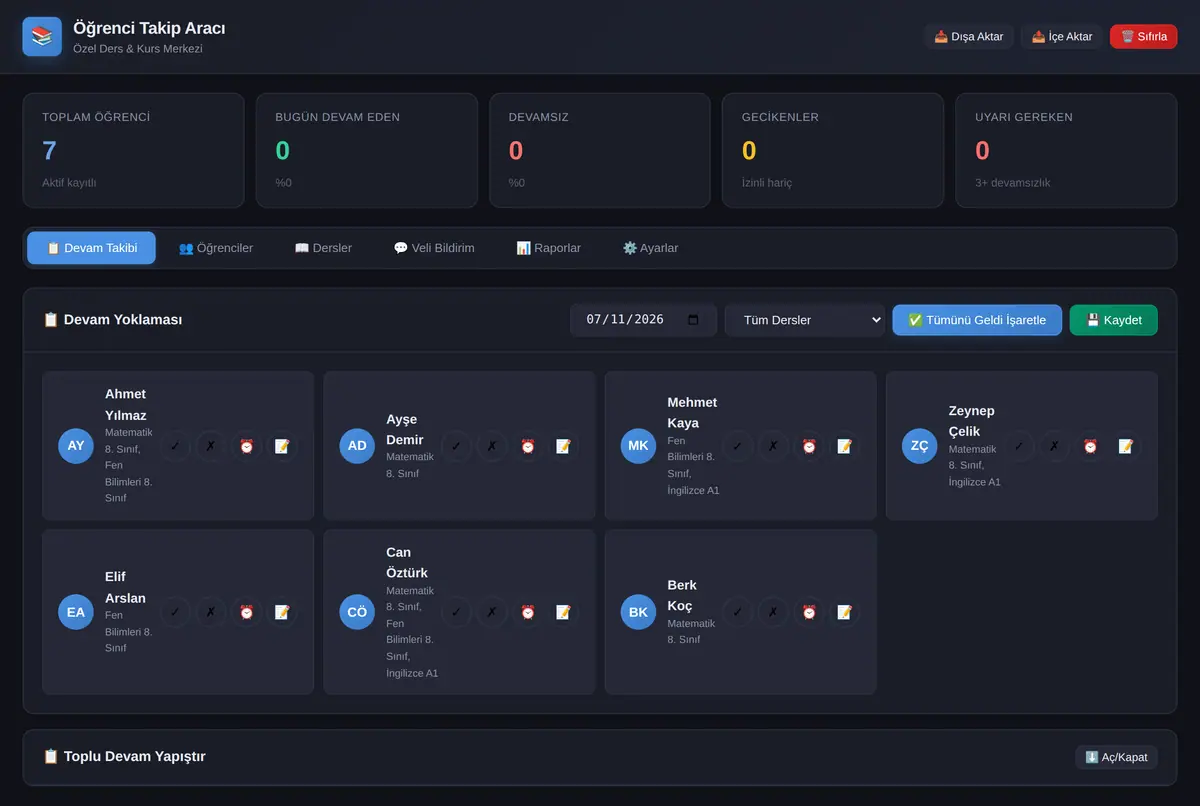Click the book app logo icon

(42, 36)
